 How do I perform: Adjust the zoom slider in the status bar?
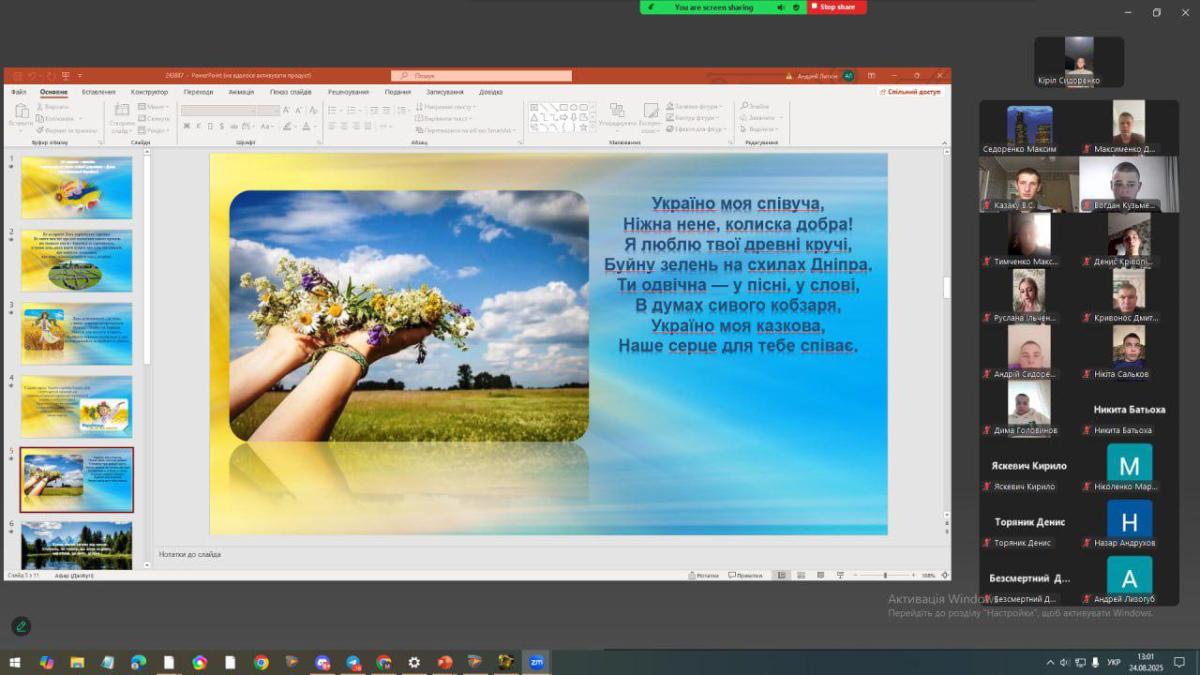click(884, 576)
